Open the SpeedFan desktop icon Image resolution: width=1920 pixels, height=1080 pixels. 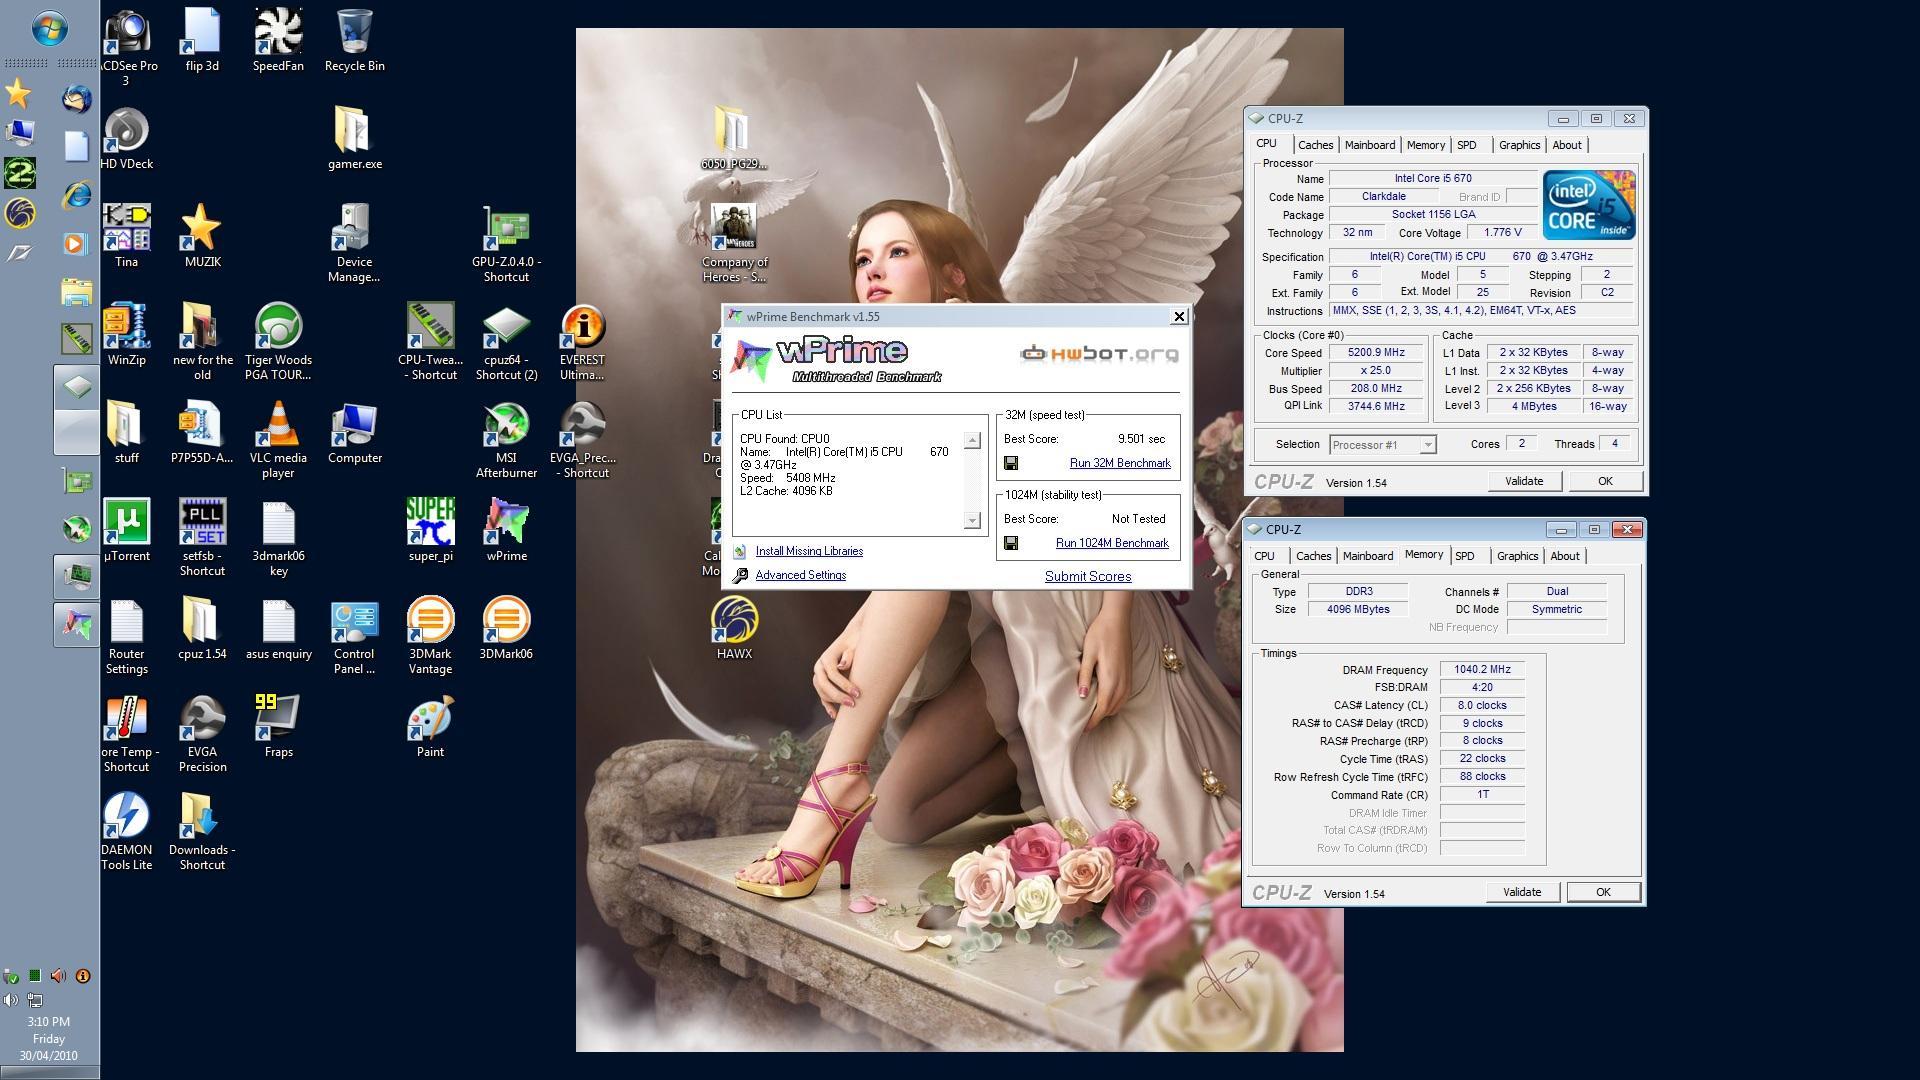pos(278,33)
